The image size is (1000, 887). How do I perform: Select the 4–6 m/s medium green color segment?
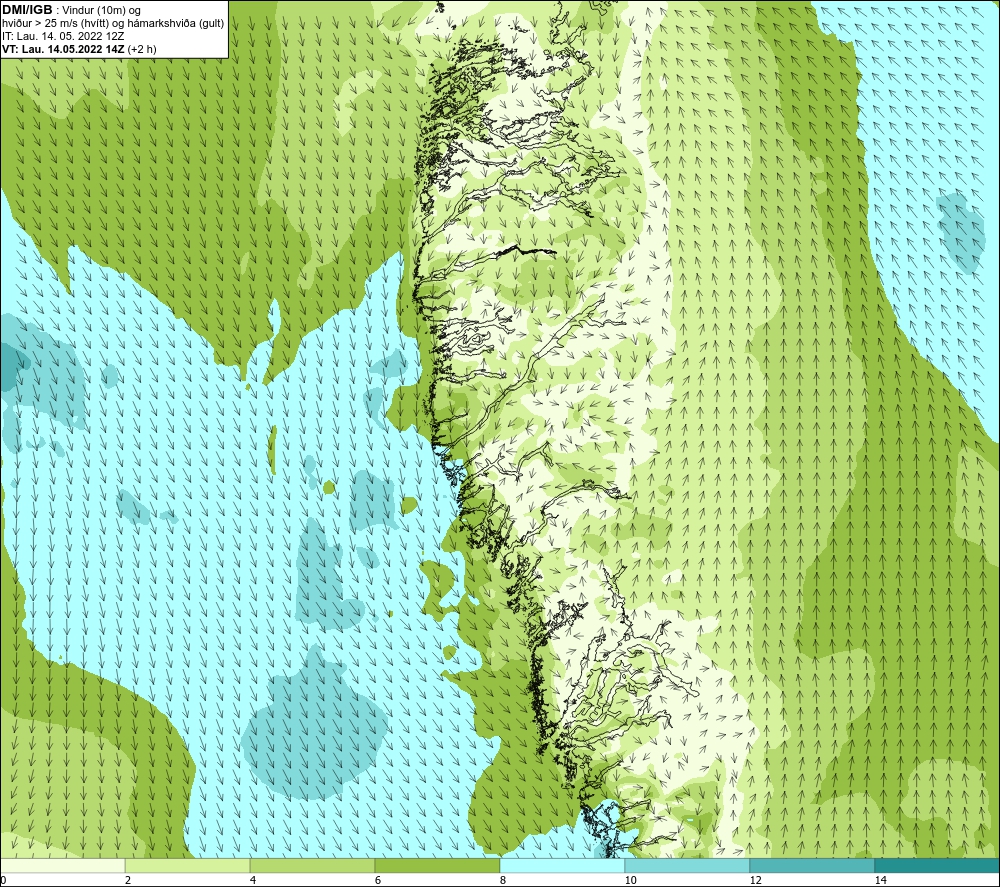click(x=312, y=865)
